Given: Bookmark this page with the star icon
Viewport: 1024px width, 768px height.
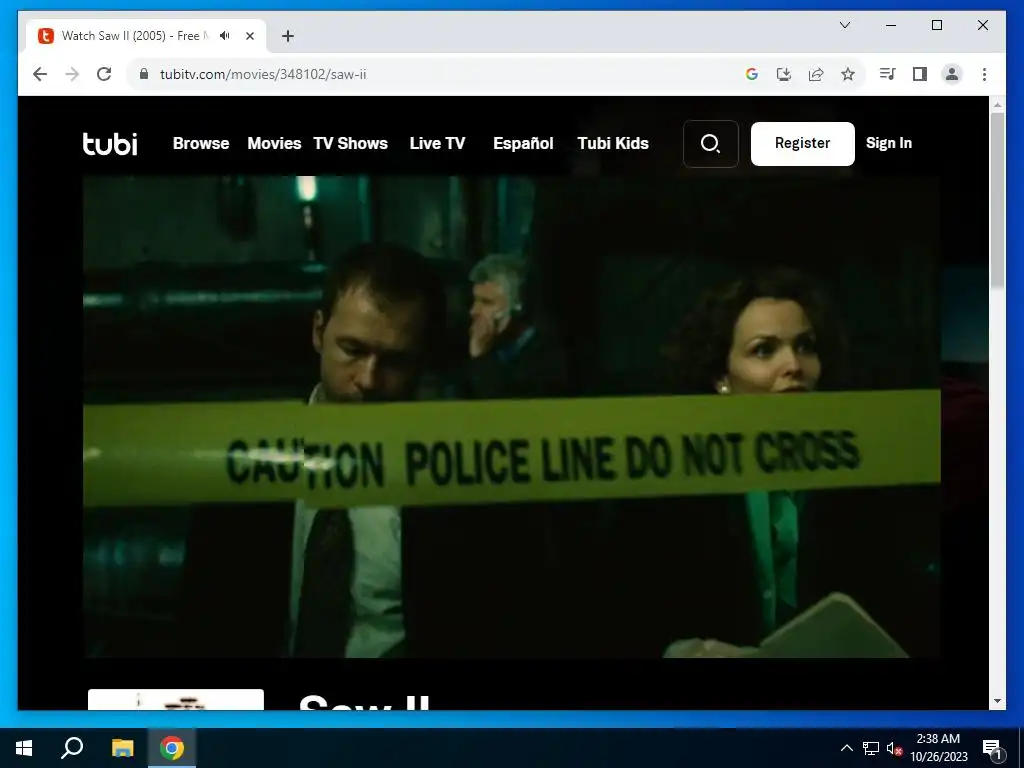Looking at the screenshot, I should point(848,74).
